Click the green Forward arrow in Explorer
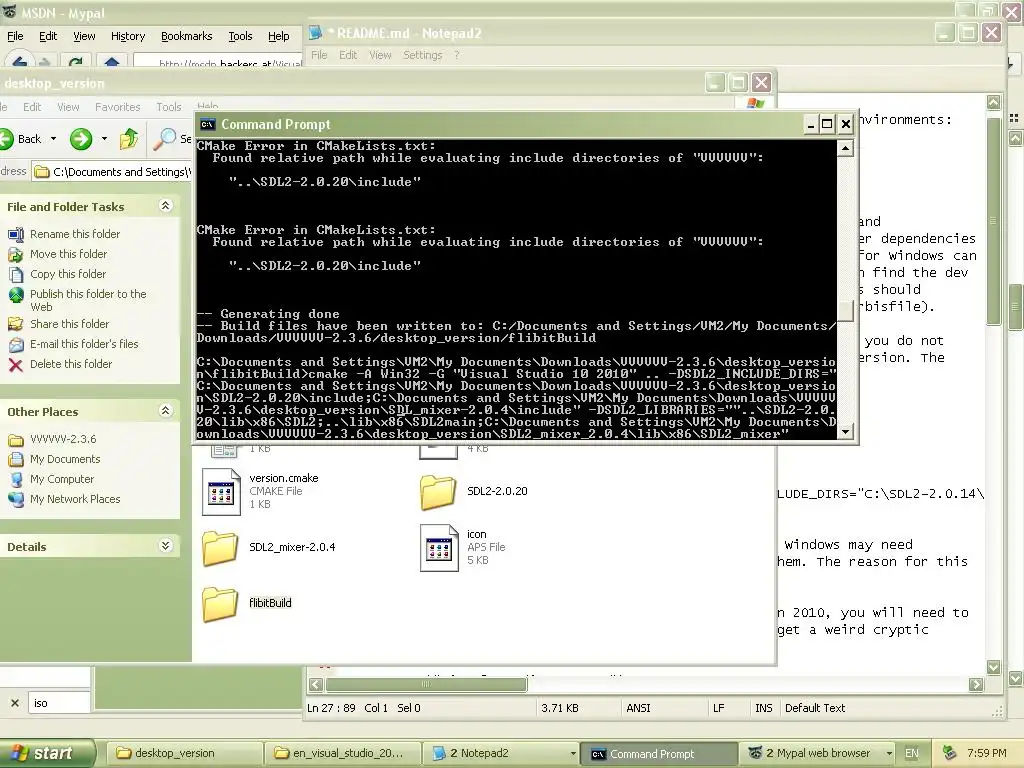 tap(81, 138)
